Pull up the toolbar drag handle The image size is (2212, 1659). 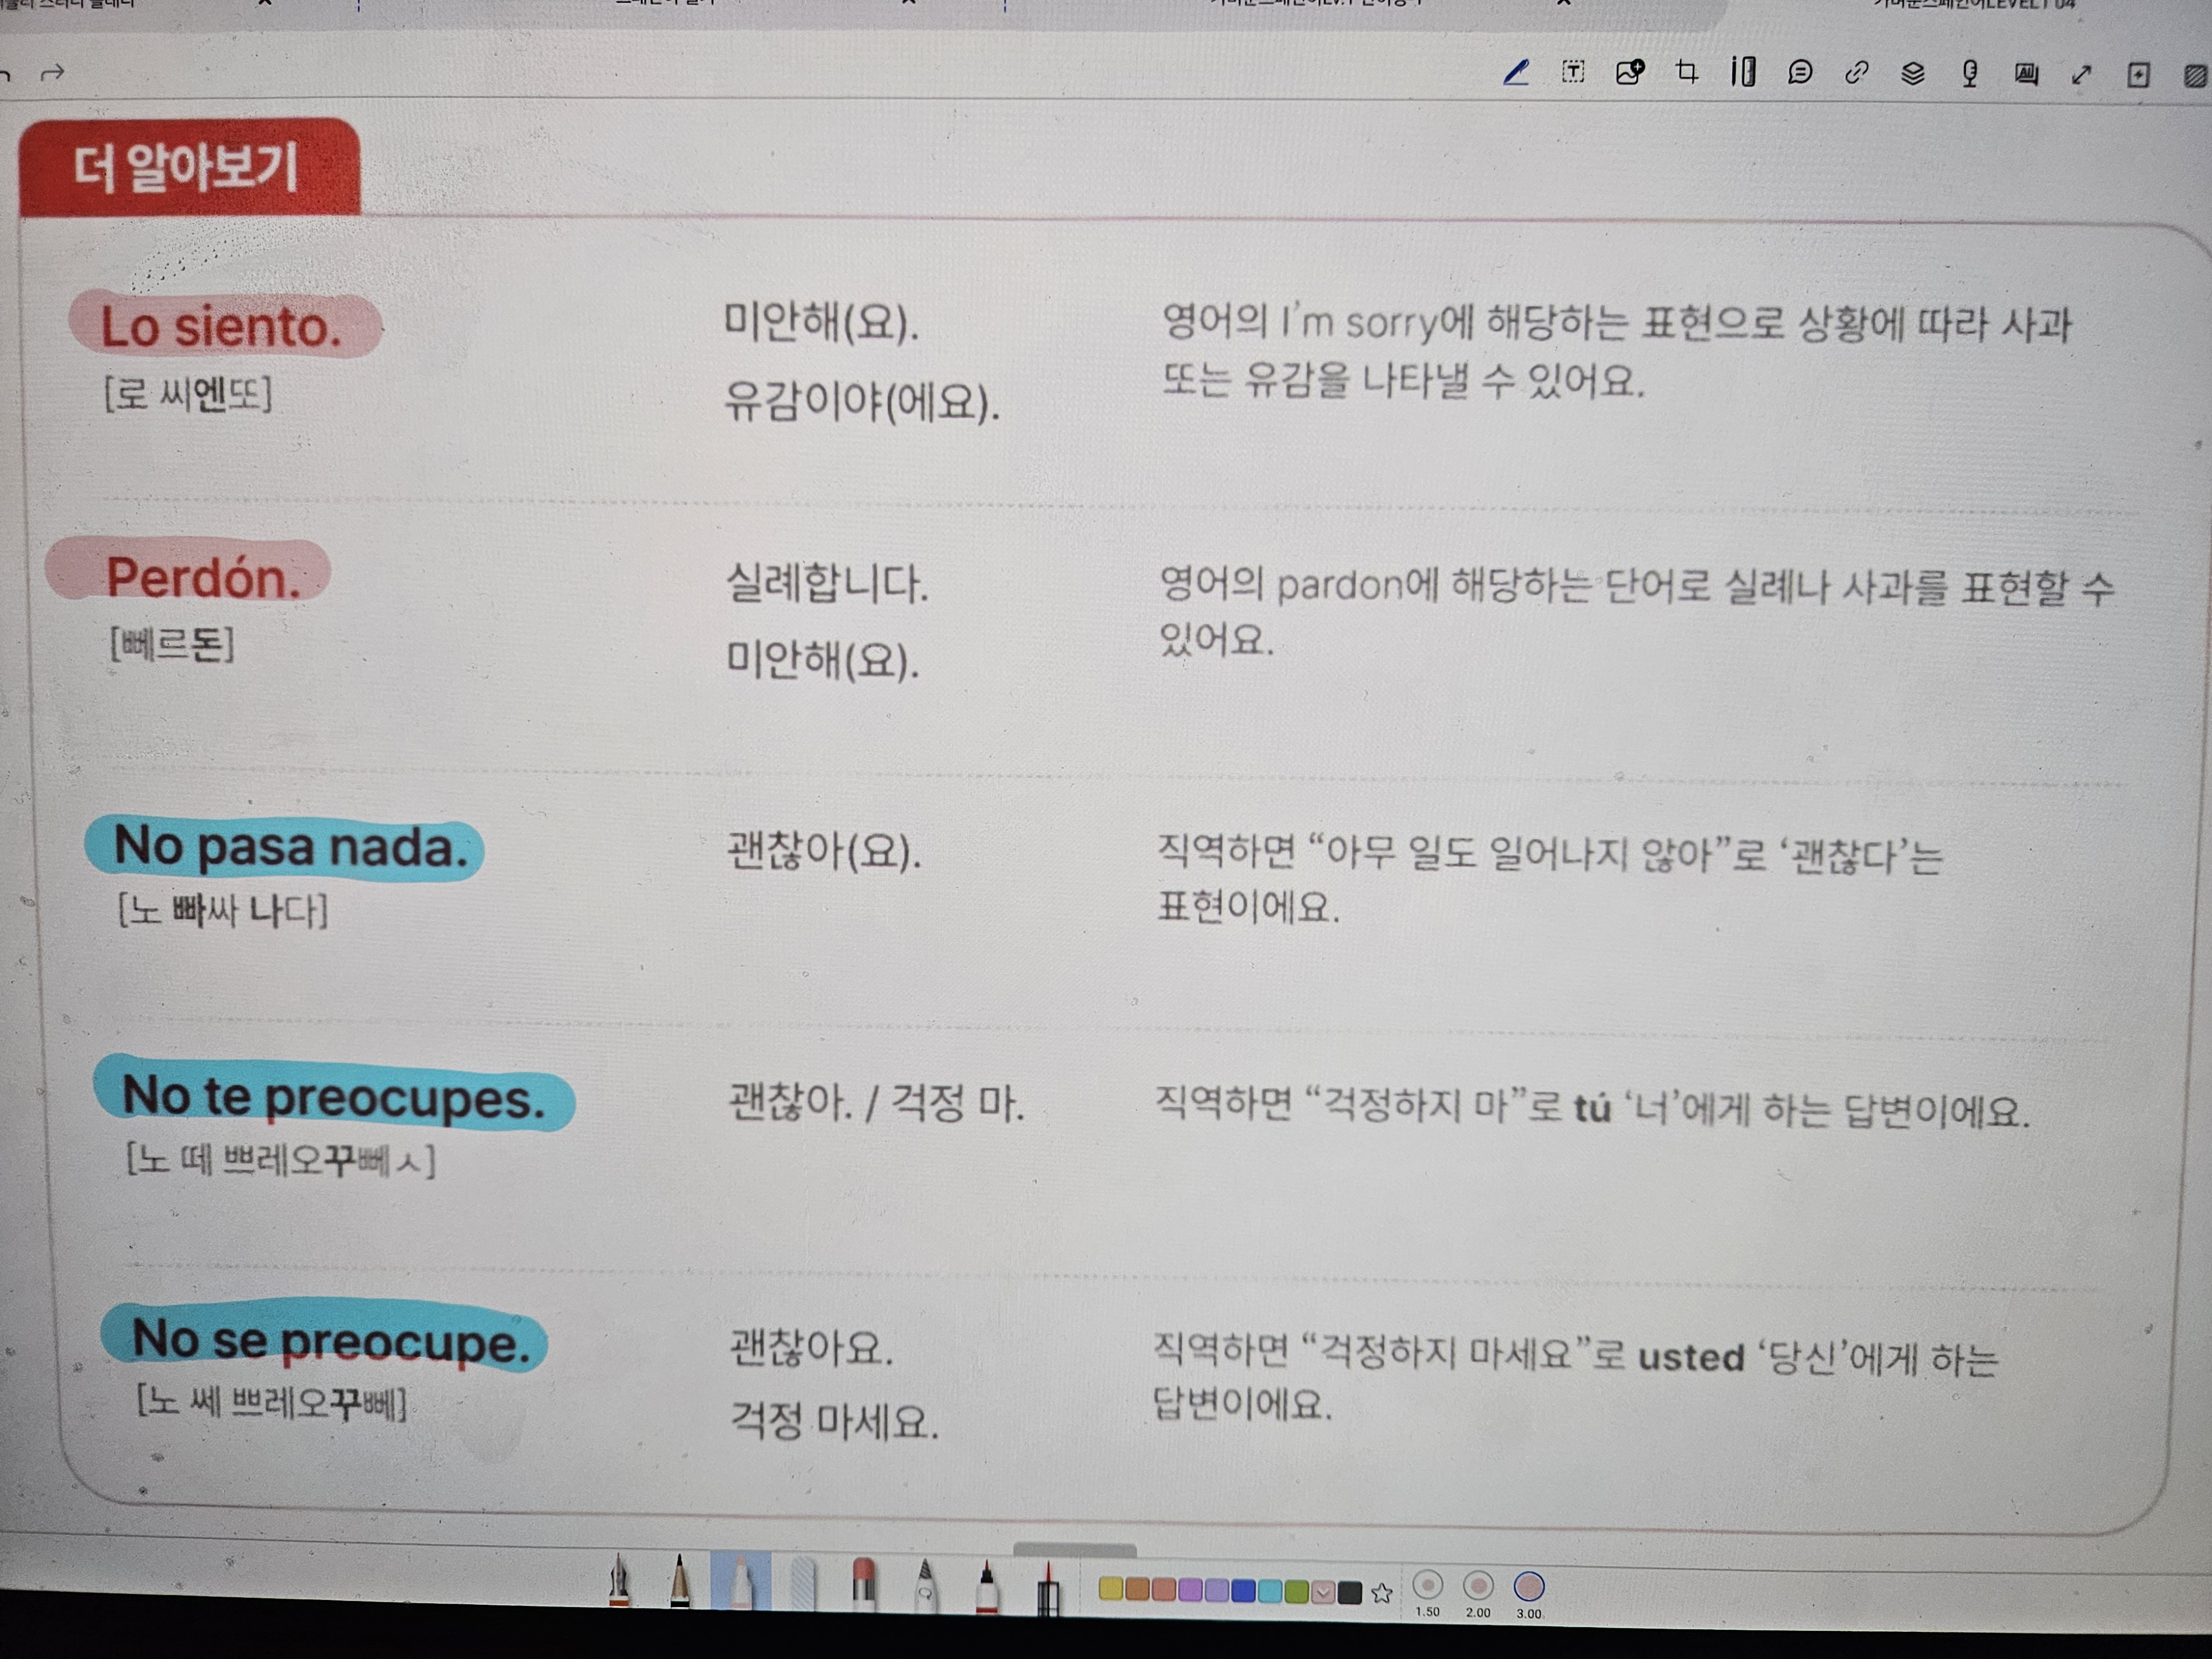click(x=1074, y=1549)
